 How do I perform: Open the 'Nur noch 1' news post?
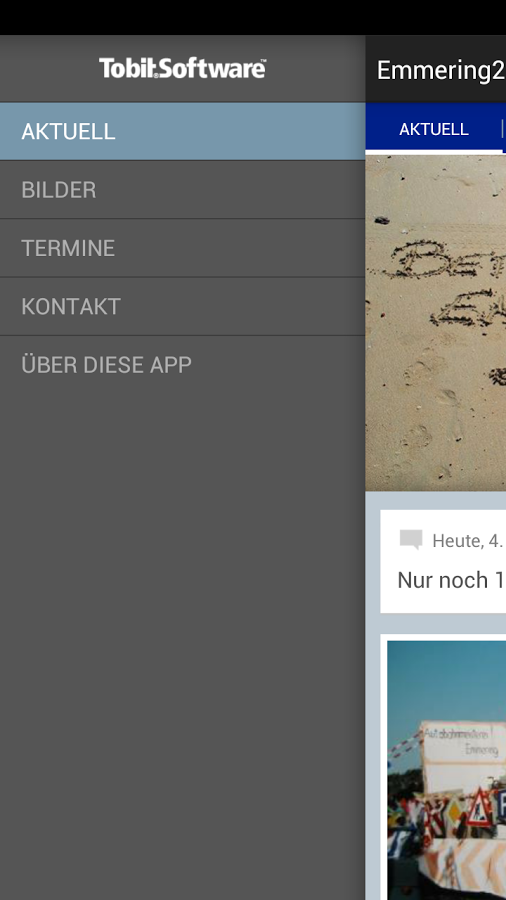pos(451,580)
